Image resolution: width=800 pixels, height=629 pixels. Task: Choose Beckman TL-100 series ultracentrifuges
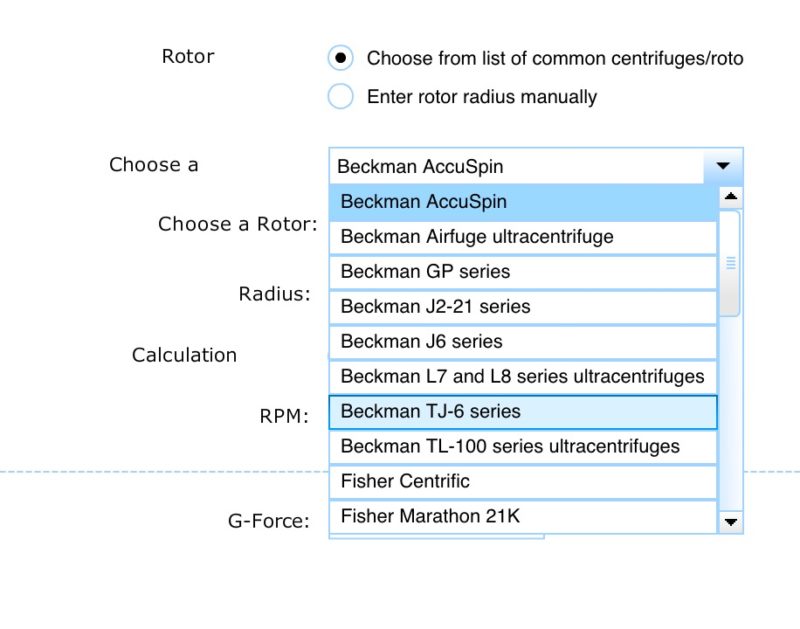click(523, 447)
